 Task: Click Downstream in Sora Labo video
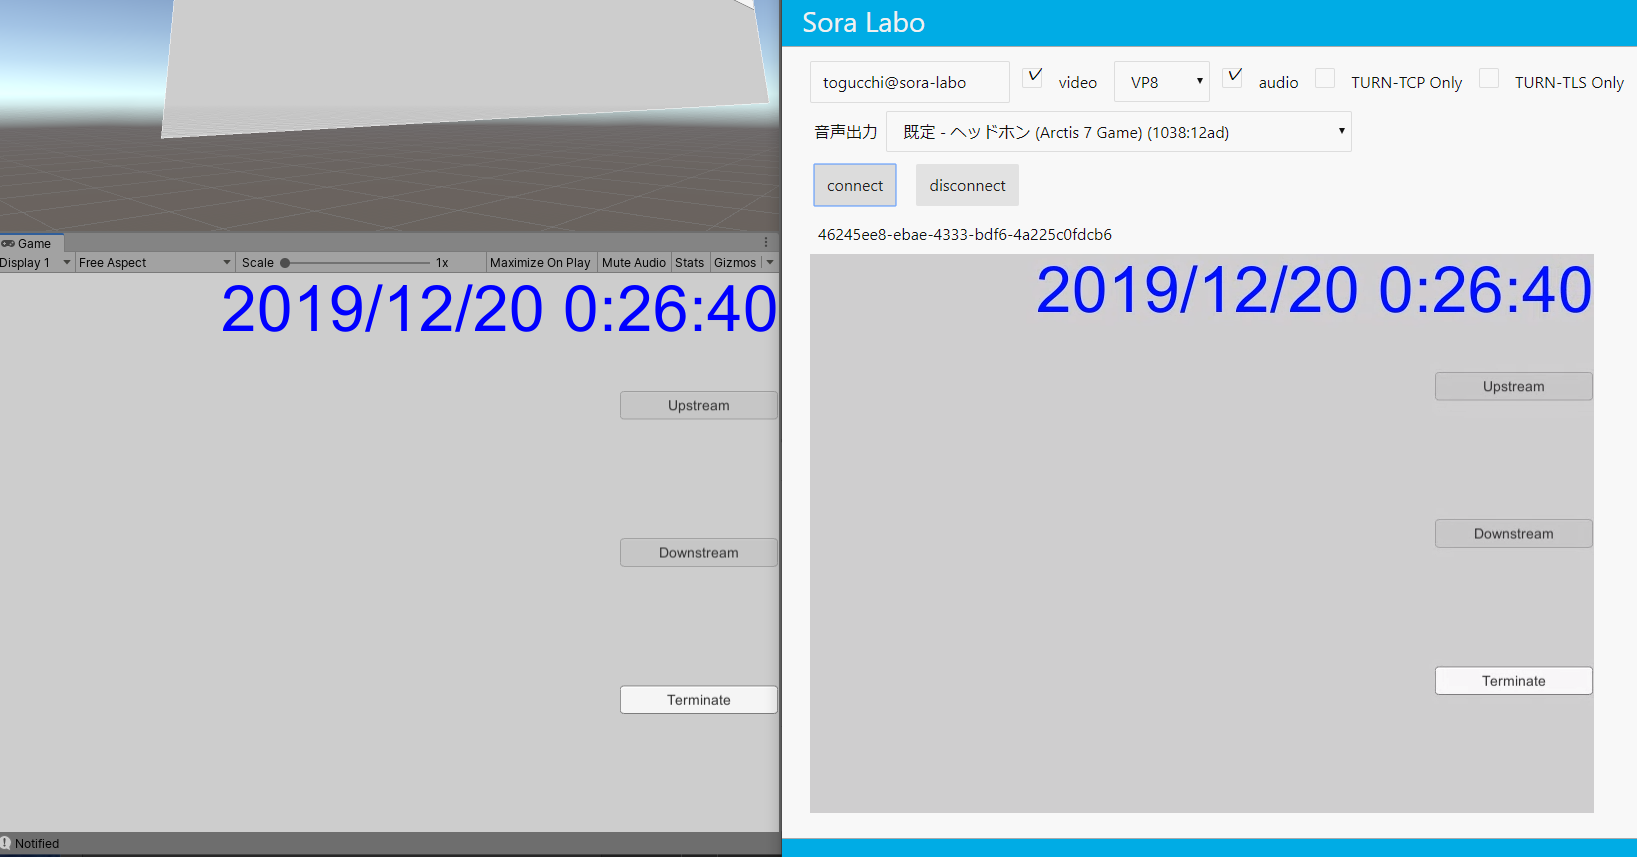[1514, 533]
